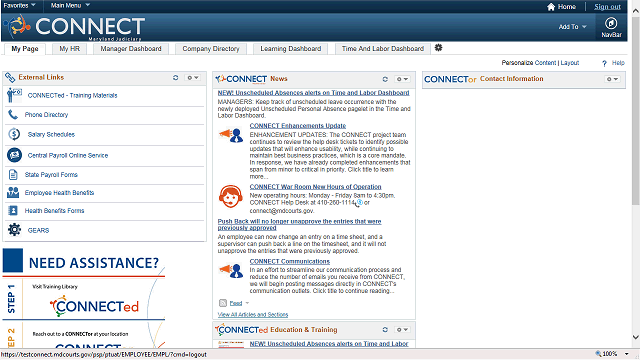Open CONNECT News pagelet options dropdown
The height and width of the screenshot is (360, 640).
(402, 79)
